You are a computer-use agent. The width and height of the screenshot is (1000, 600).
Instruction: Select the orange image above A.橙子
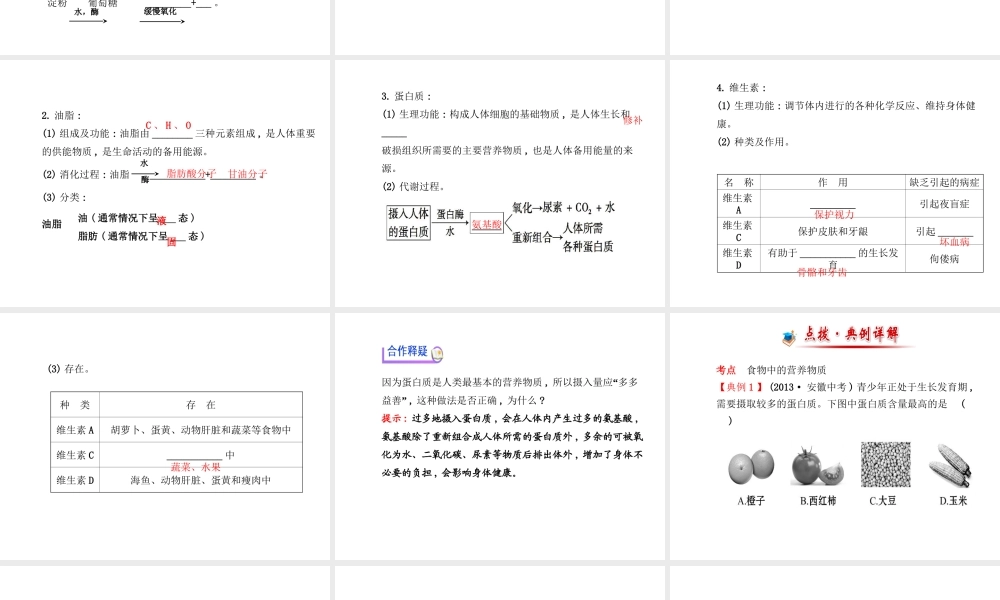tap(751, 466)
